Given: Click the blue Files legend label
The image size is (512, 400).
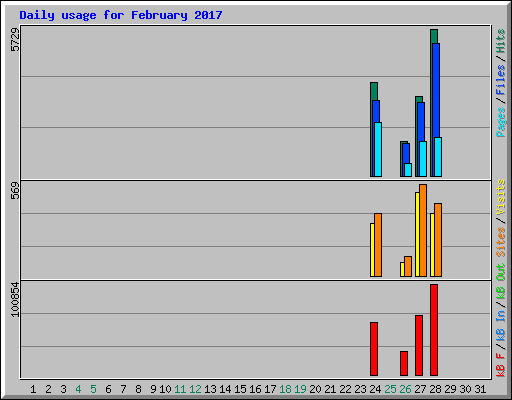Looking at the screenshot, I should (501, 80).
